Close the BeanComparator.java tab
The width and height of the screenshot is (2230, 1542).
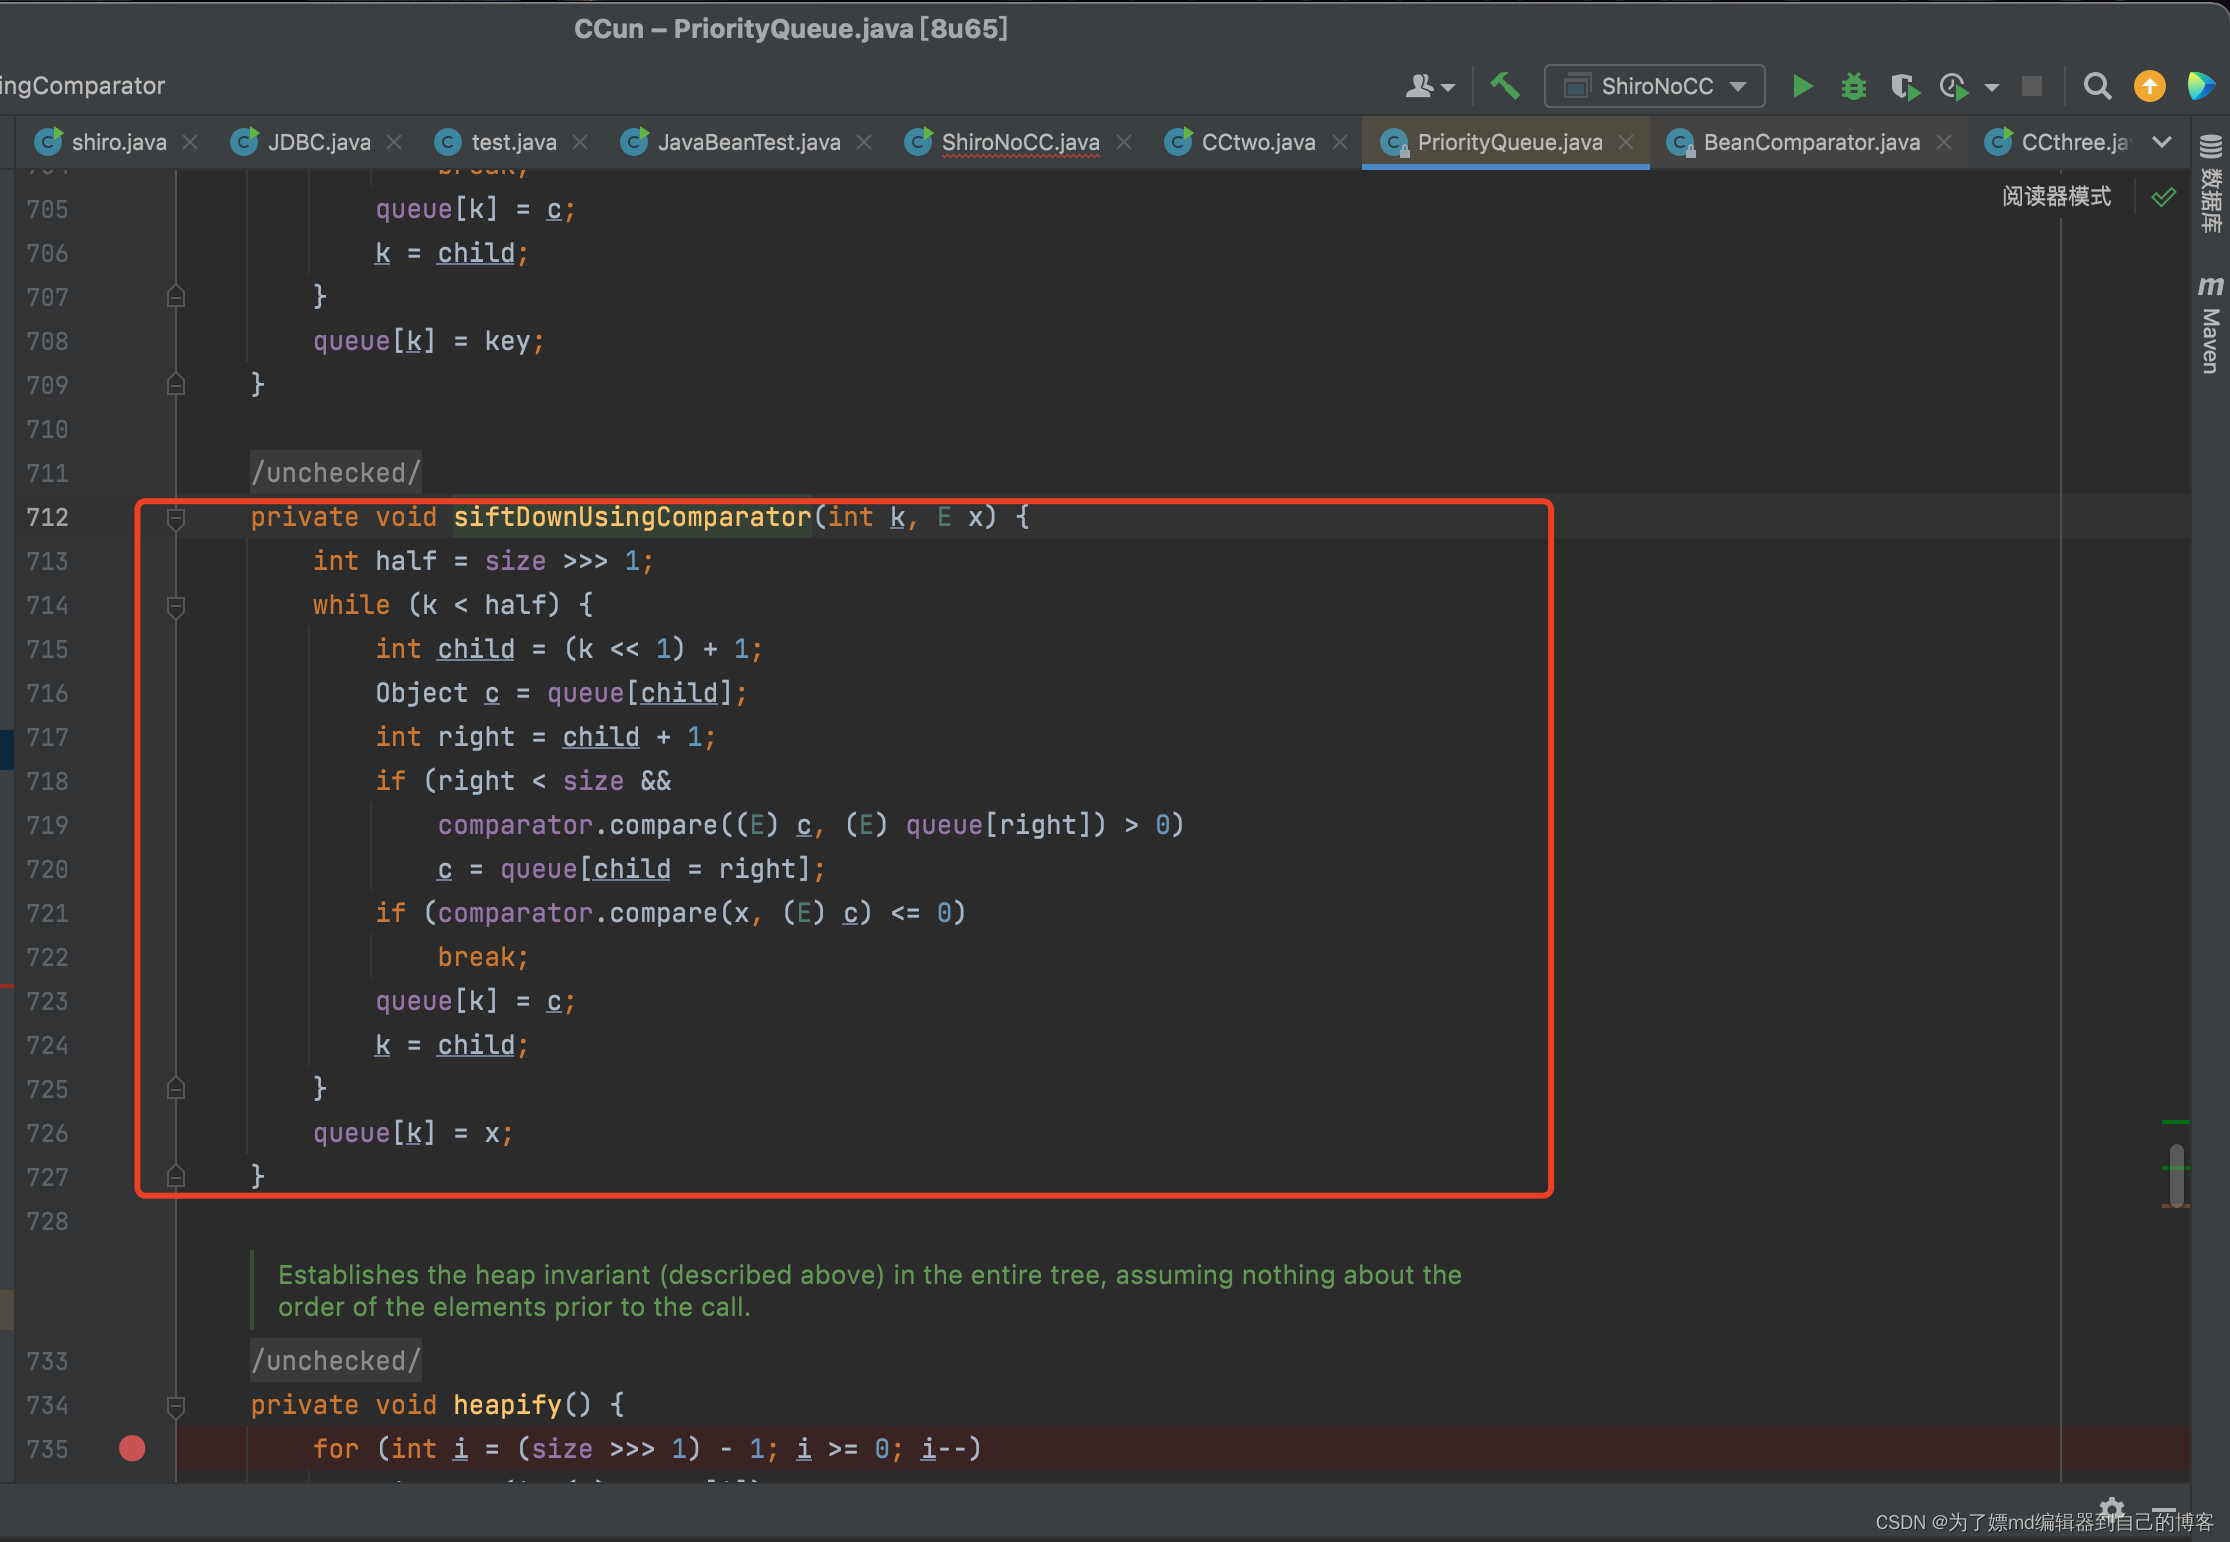tap(1944, 142)
